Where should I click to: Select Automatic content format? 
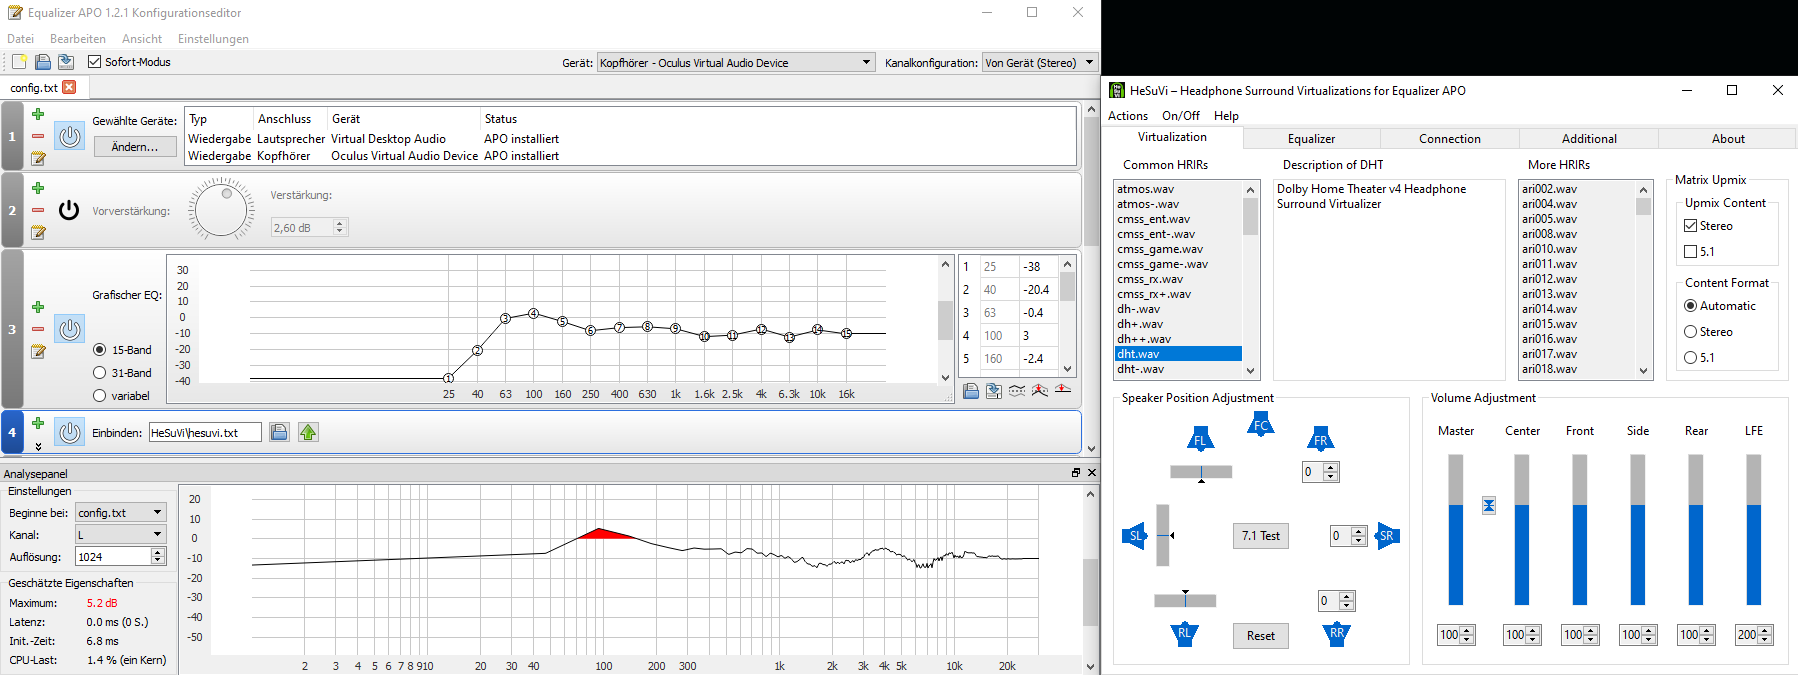[1691, 306]
